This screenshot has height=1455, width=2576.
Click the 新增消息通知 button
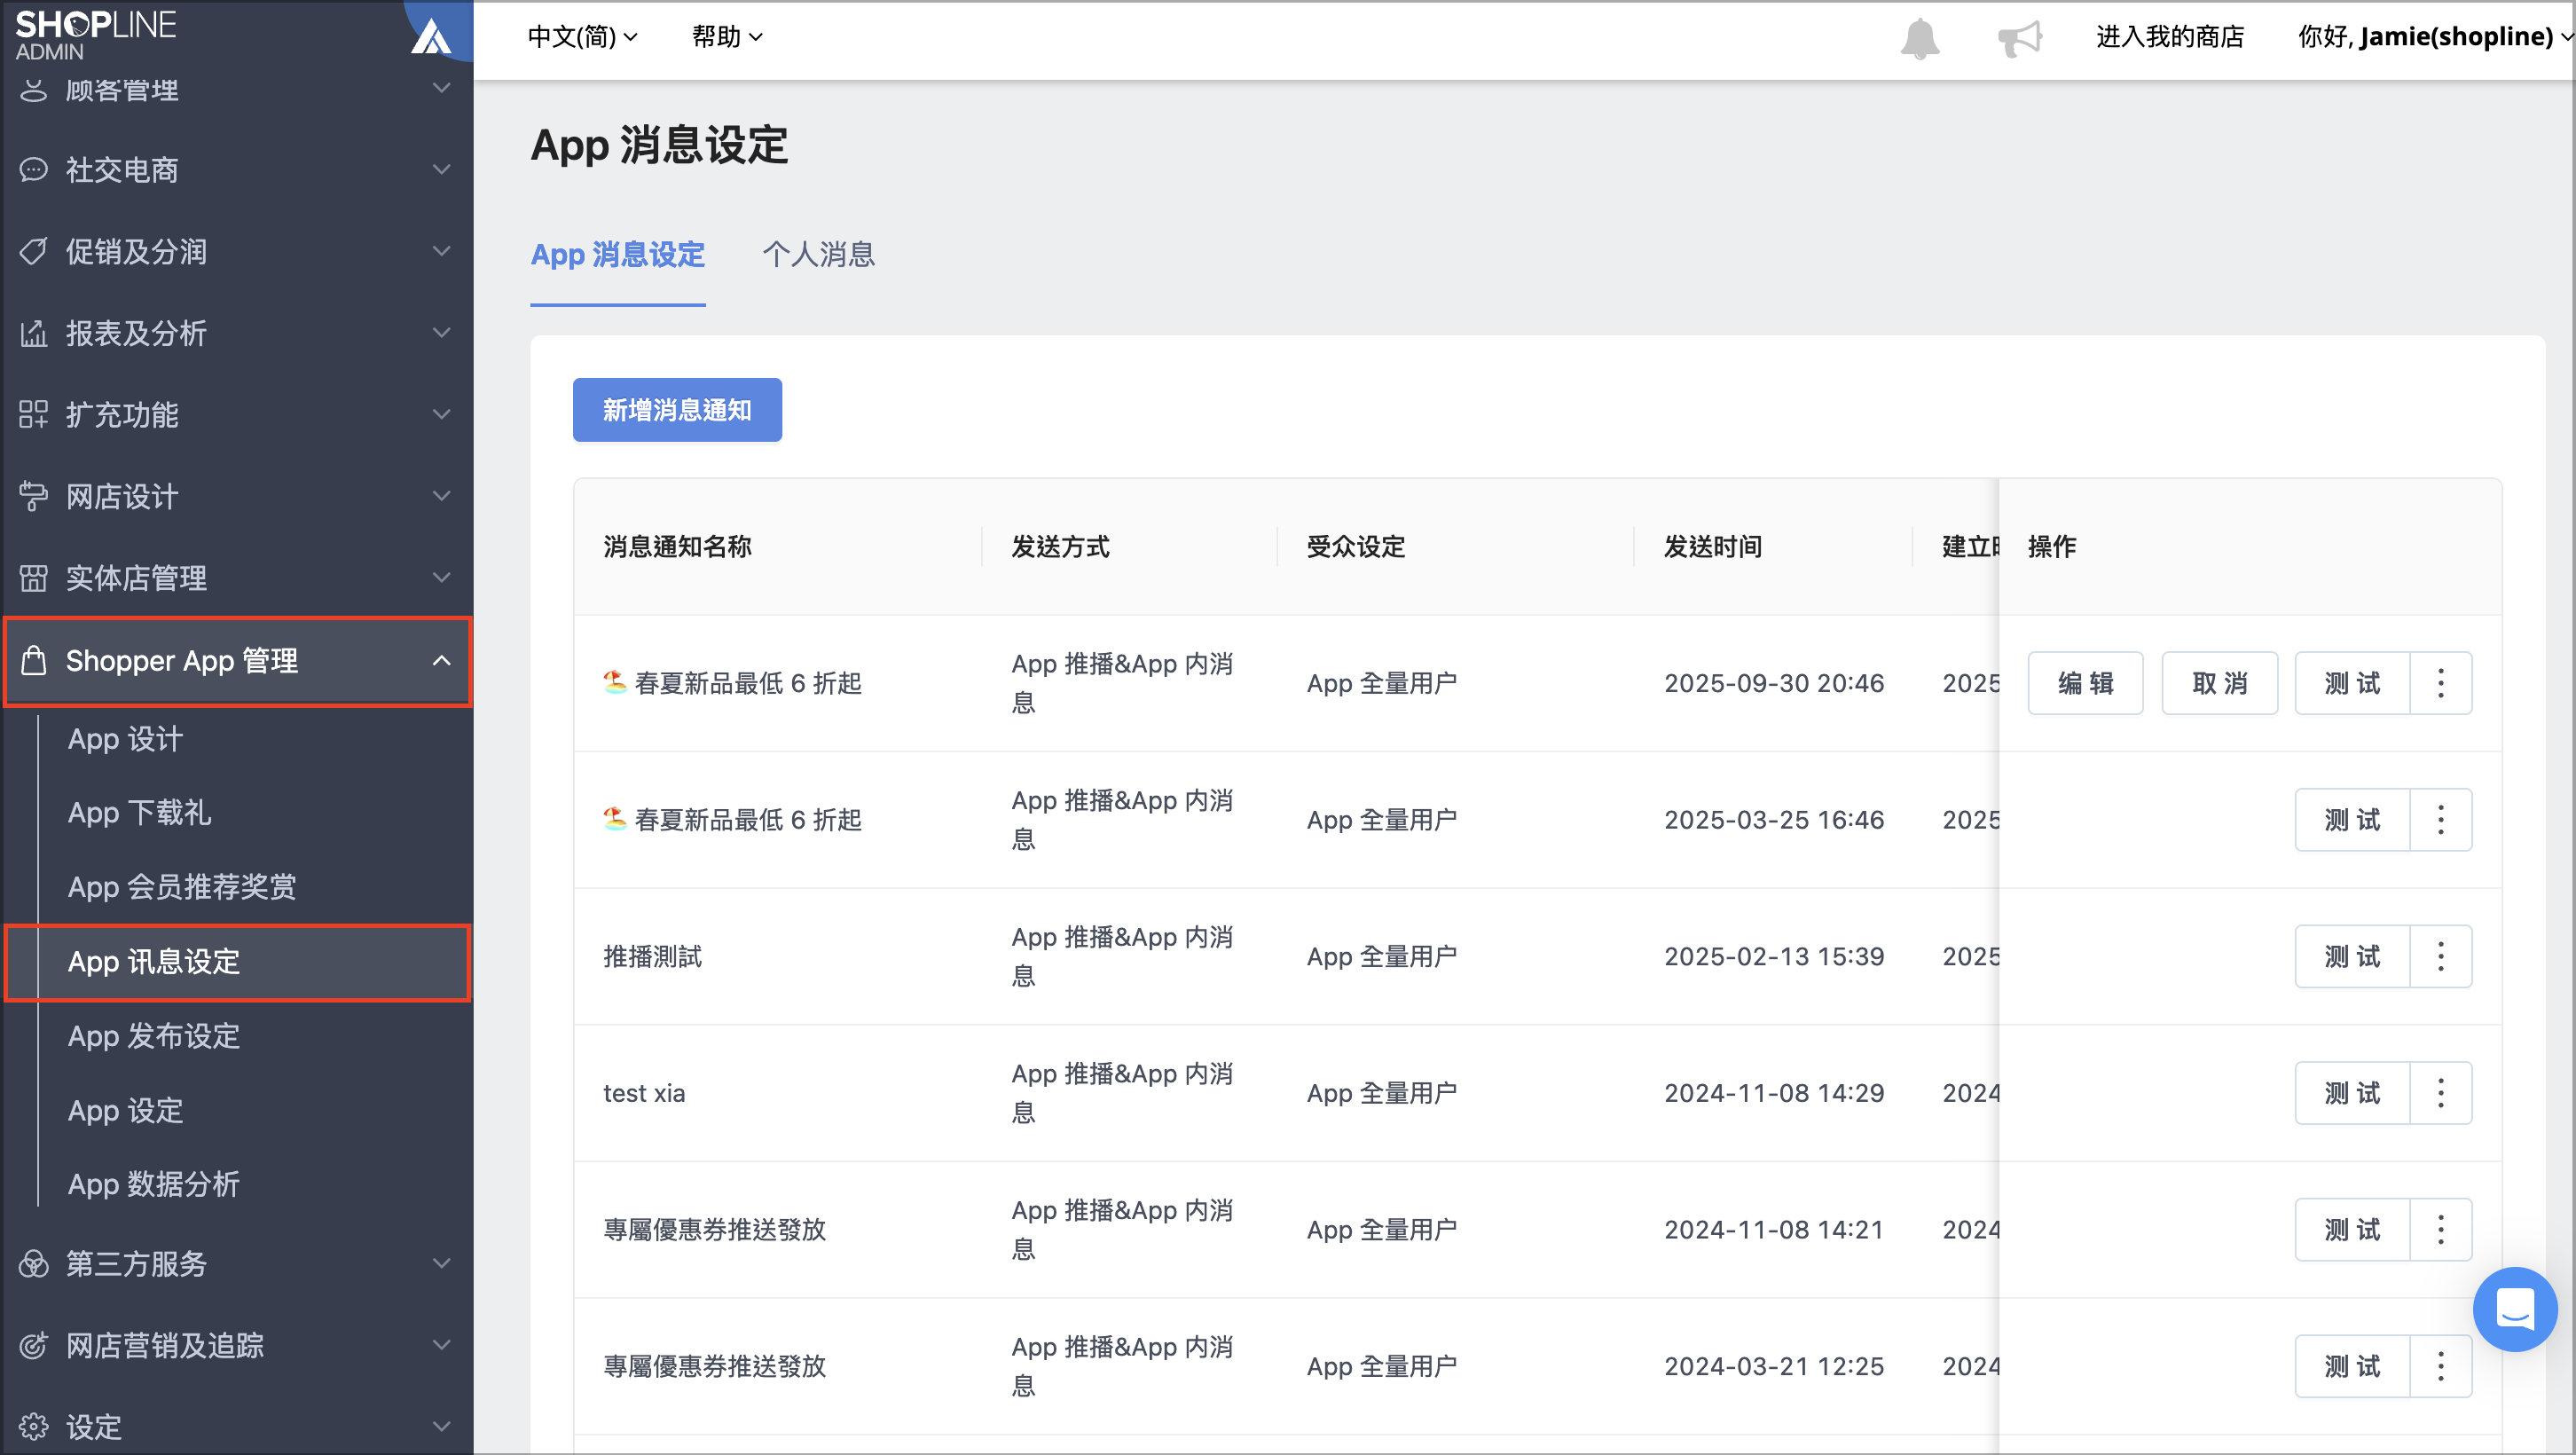677,410
